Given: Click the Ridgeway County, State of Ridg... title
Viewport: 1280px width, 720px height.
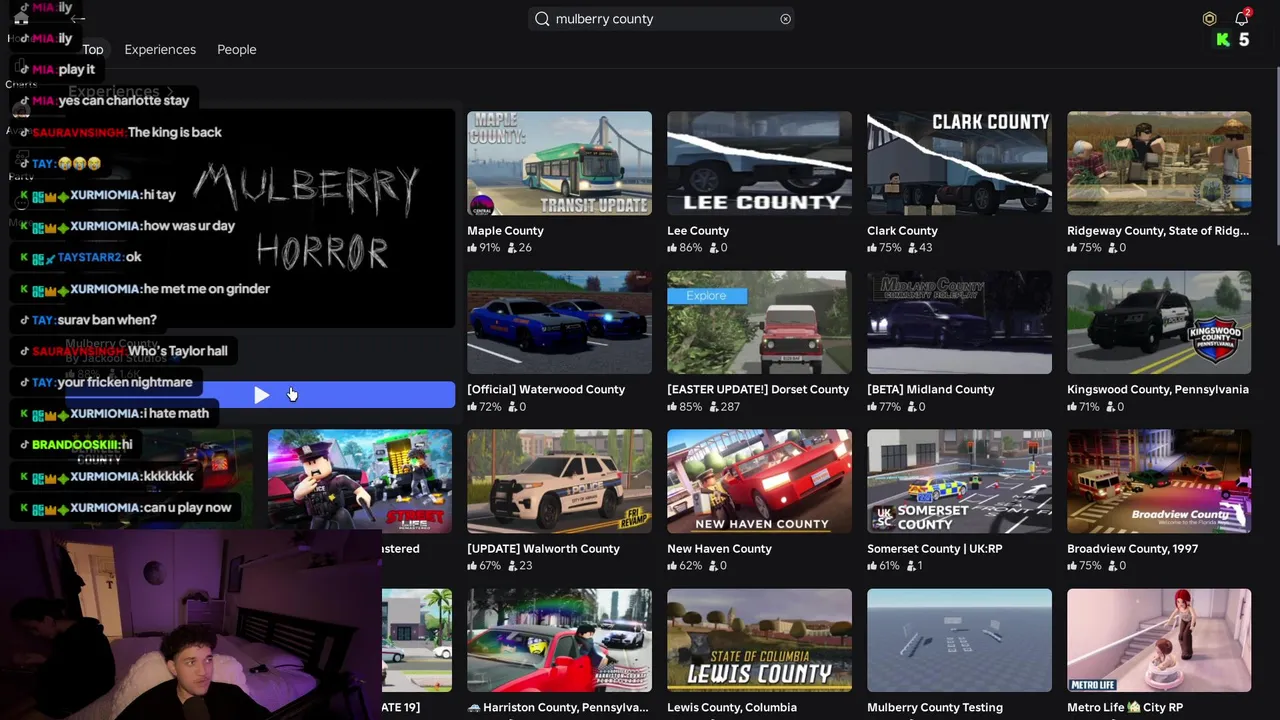Looking at the screenshot, I should (1158, 231).
